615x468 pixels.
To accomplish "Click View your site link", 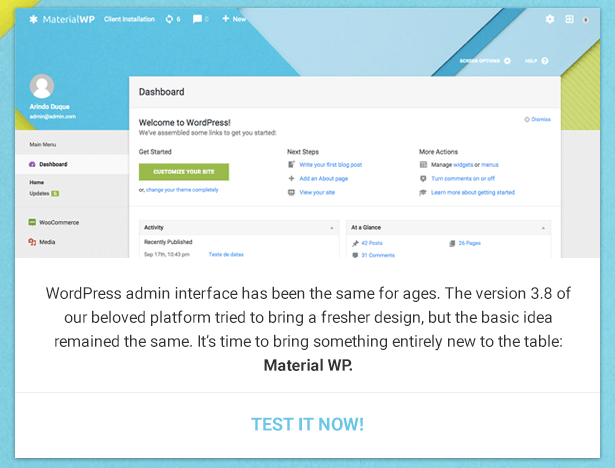I will 317,193.
